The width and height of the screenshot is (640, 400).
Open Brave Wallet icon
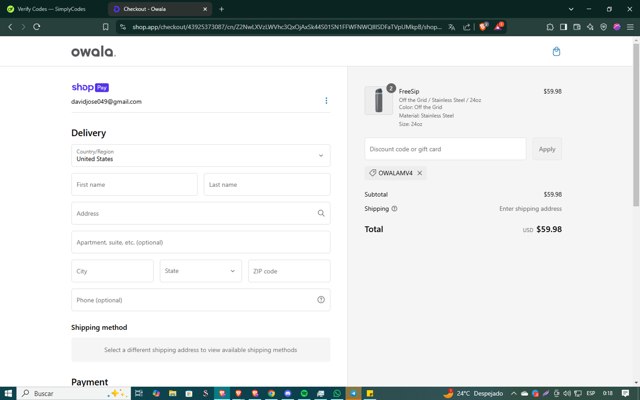(x=577, y=27)
